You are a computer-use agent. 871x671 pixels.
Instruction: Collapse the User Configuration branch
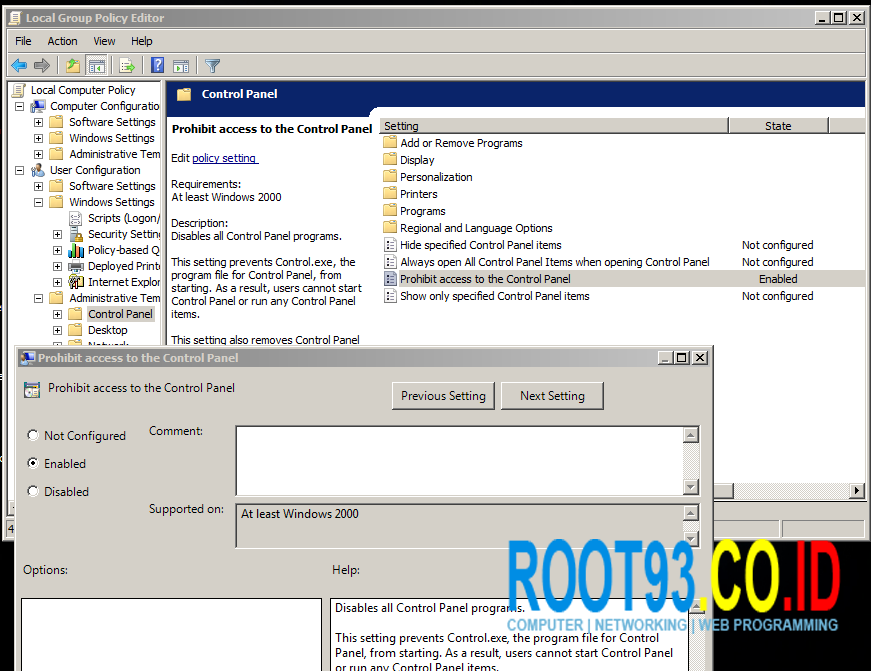coord(19,170)
